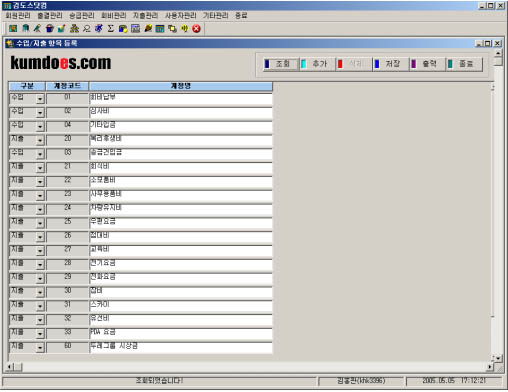
Task: Open the 구분 dropdown for code 28 row
Action: click(x=40, y=265)
